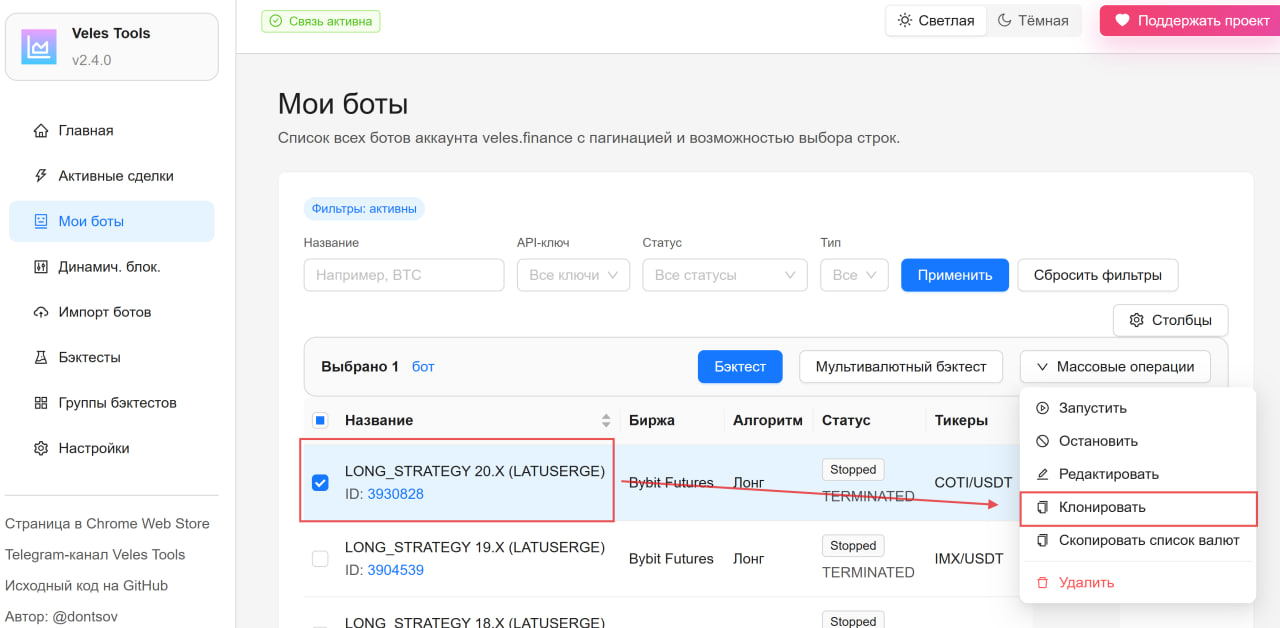Image resolution: width=1280 pixels, height=628 pixels.
Task: Click the Название filter input field
Action: (404, 275)
